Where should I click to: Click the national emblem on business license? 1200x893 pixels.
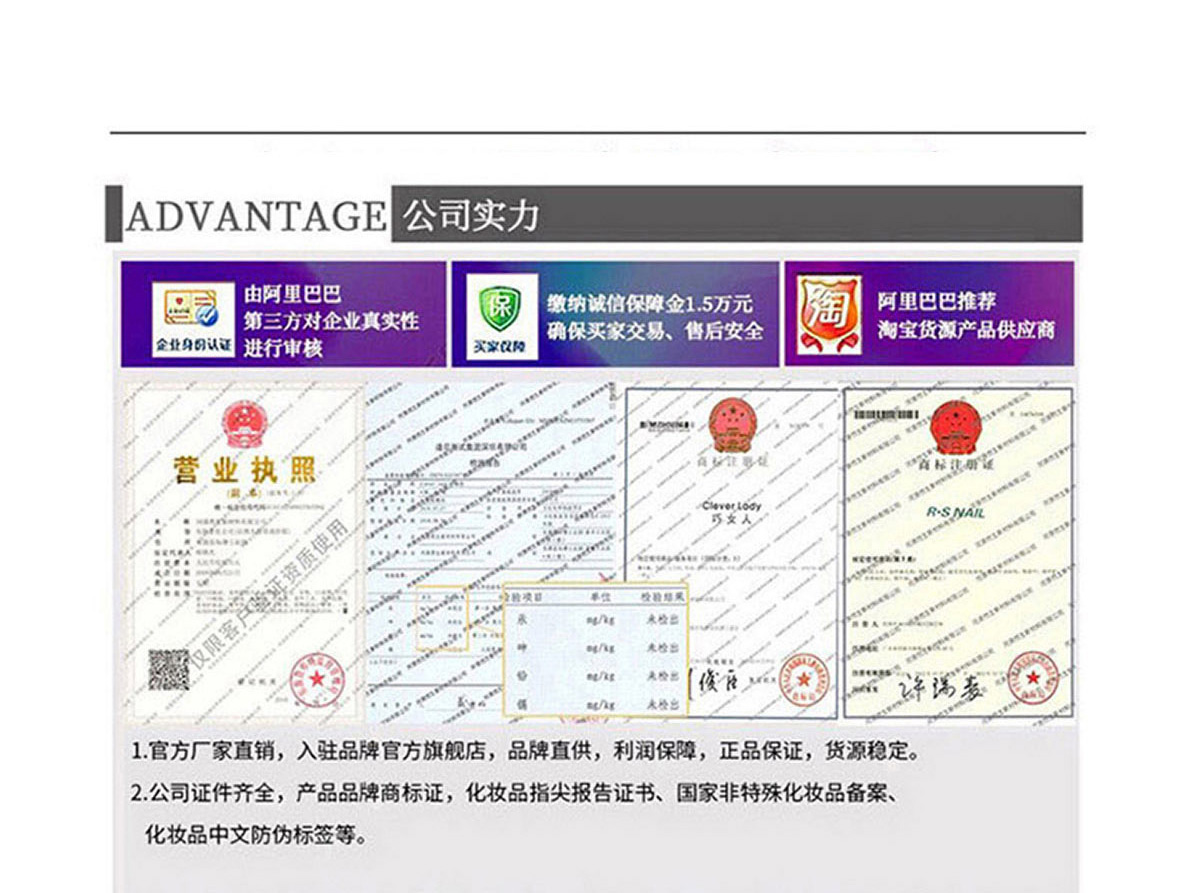point(246,424)
